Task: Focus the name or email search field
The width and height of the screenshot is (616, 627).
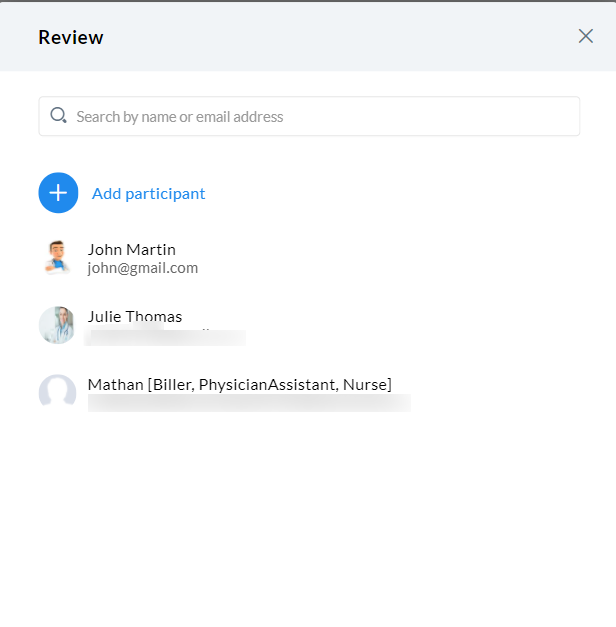Action: pos(309,116)
